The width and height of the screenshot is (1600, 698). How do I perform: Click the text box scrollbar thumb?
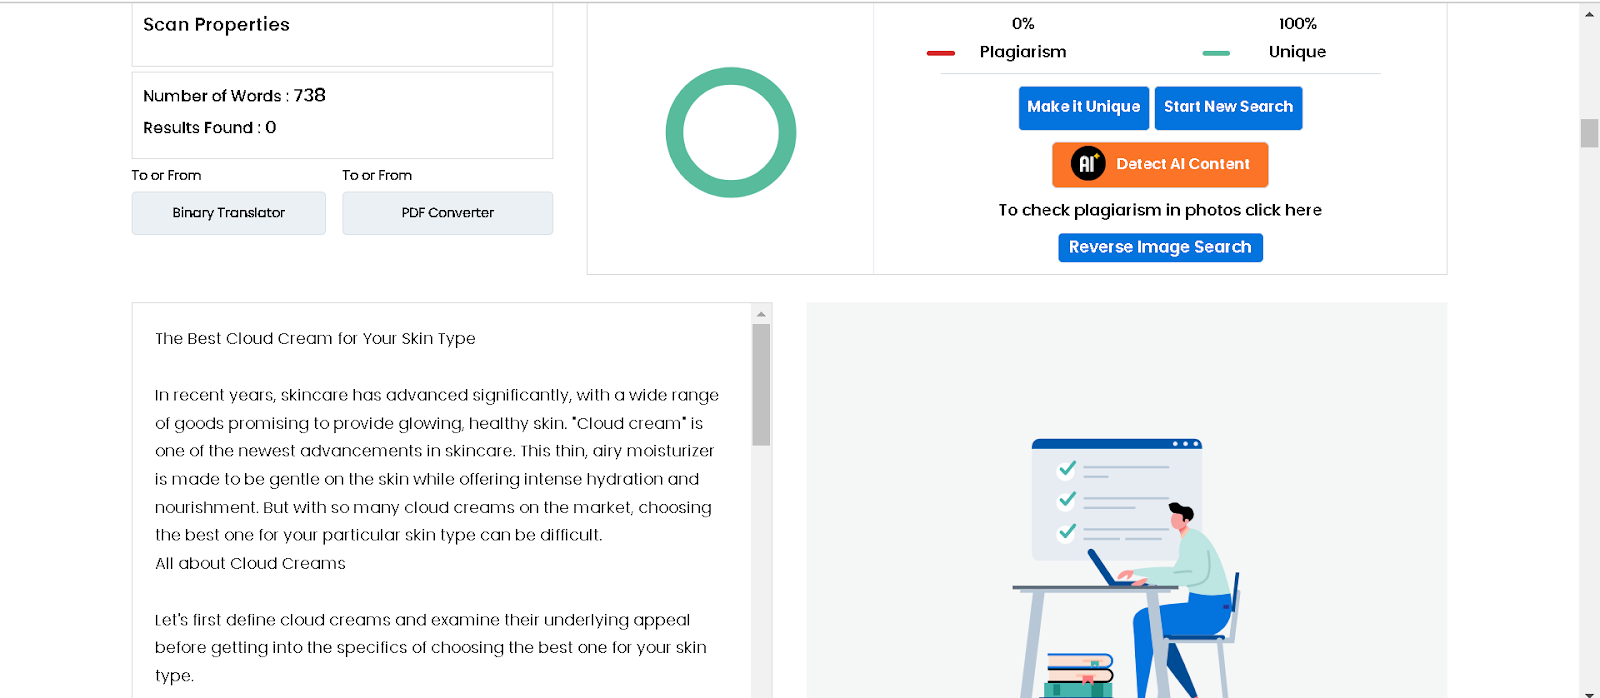761,385
